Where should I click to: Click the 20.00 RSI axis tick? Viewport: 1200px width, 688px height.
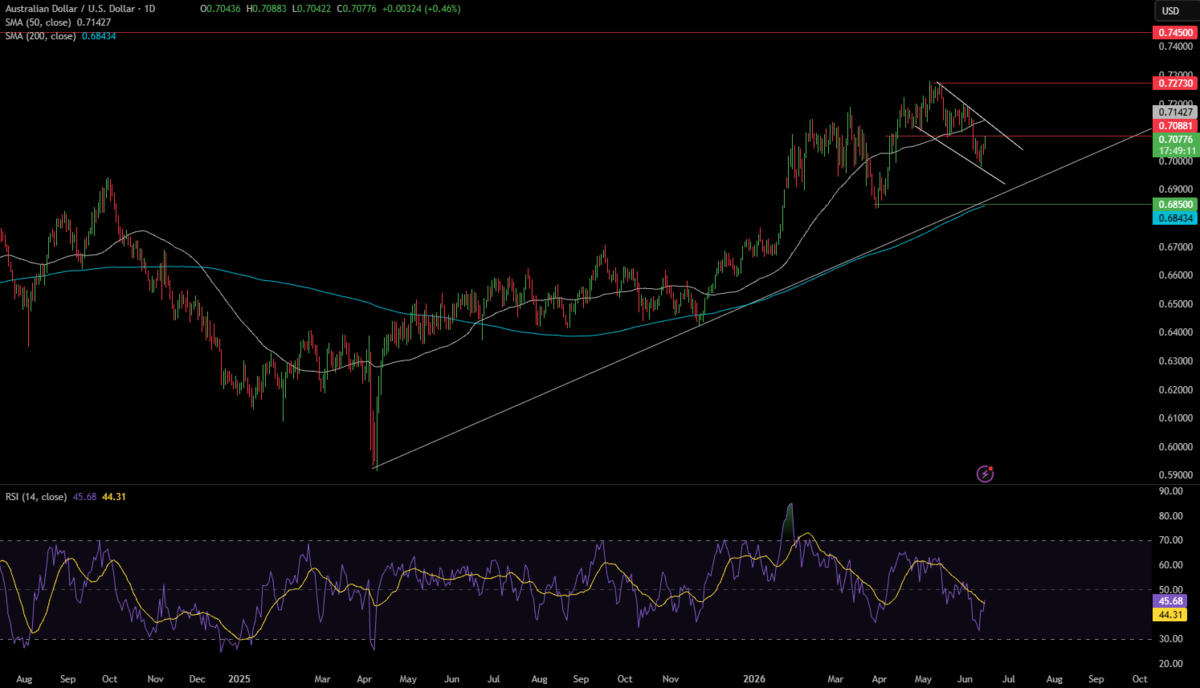(1172, 663)
